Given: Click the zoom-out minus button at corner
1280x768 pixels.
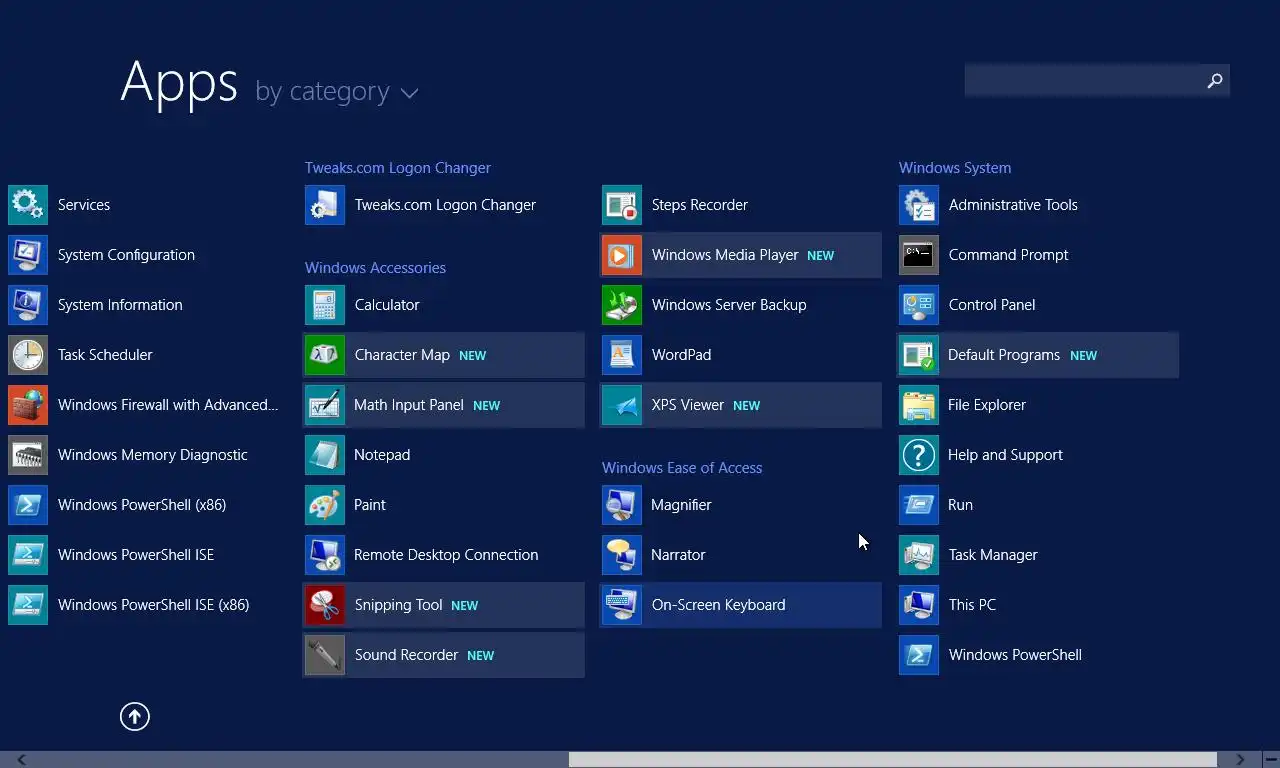Looking at the screenshot, I should [x=1271, y=759].
